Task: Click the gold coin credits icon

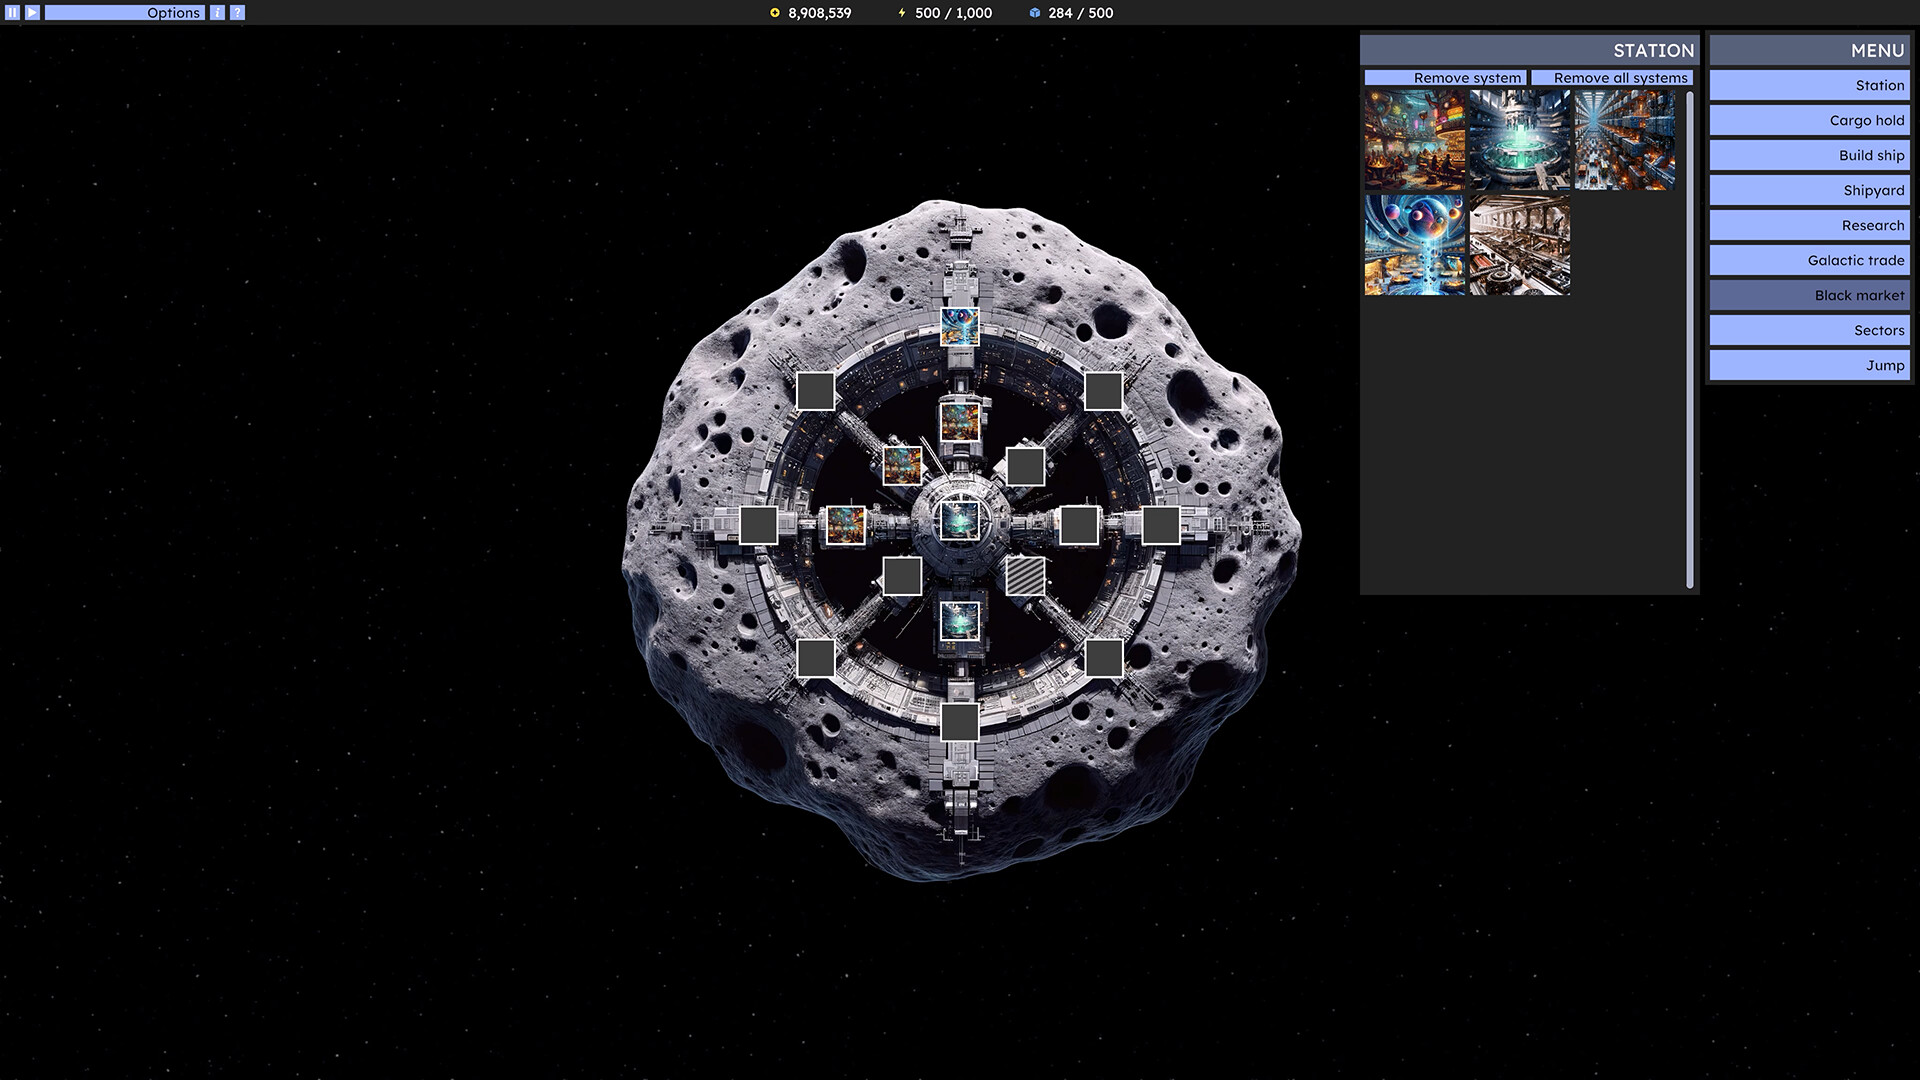Action: 773,13
